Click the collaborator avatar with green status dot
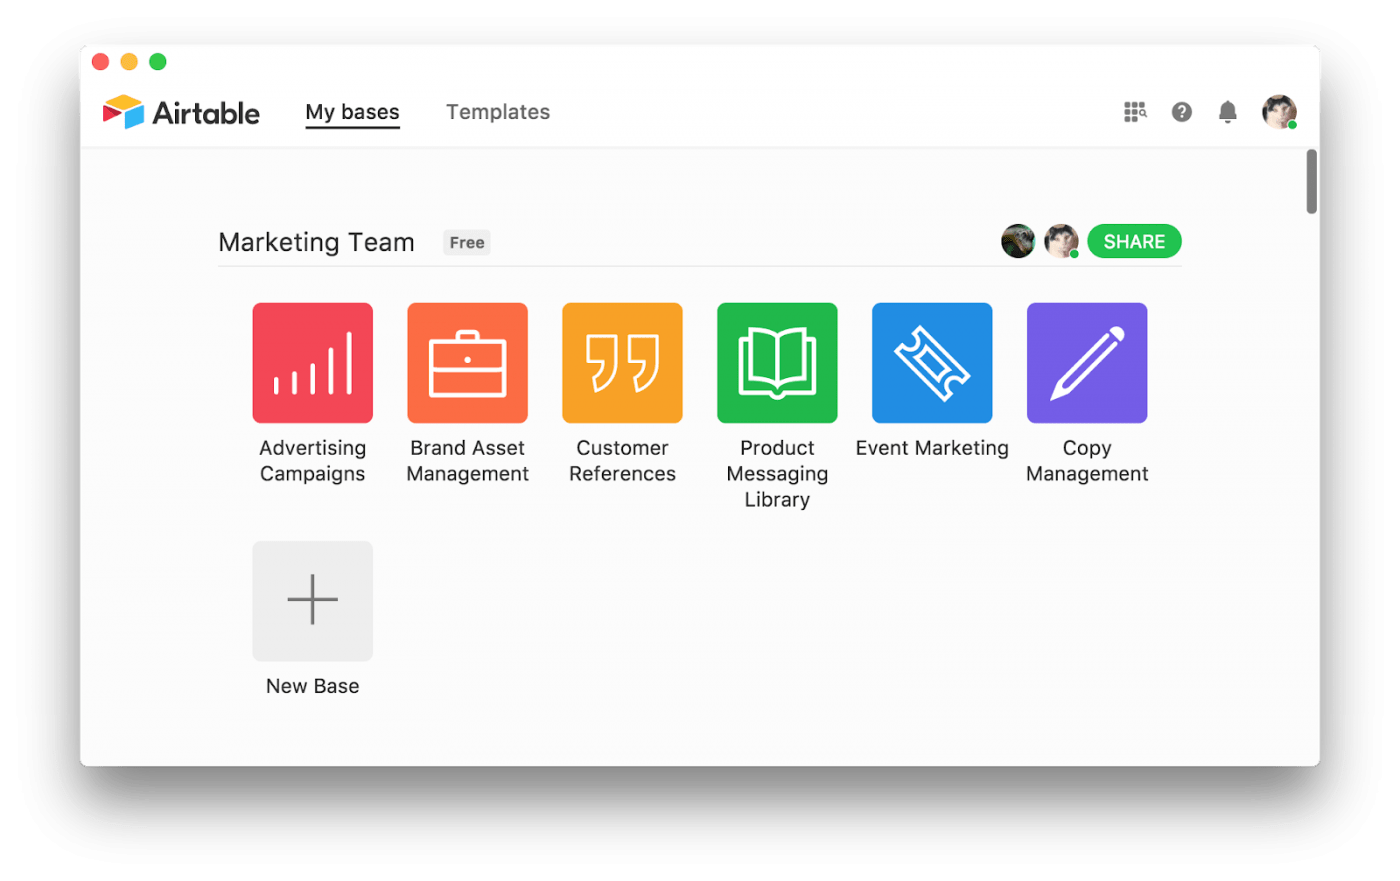 tap(1061, 241)
